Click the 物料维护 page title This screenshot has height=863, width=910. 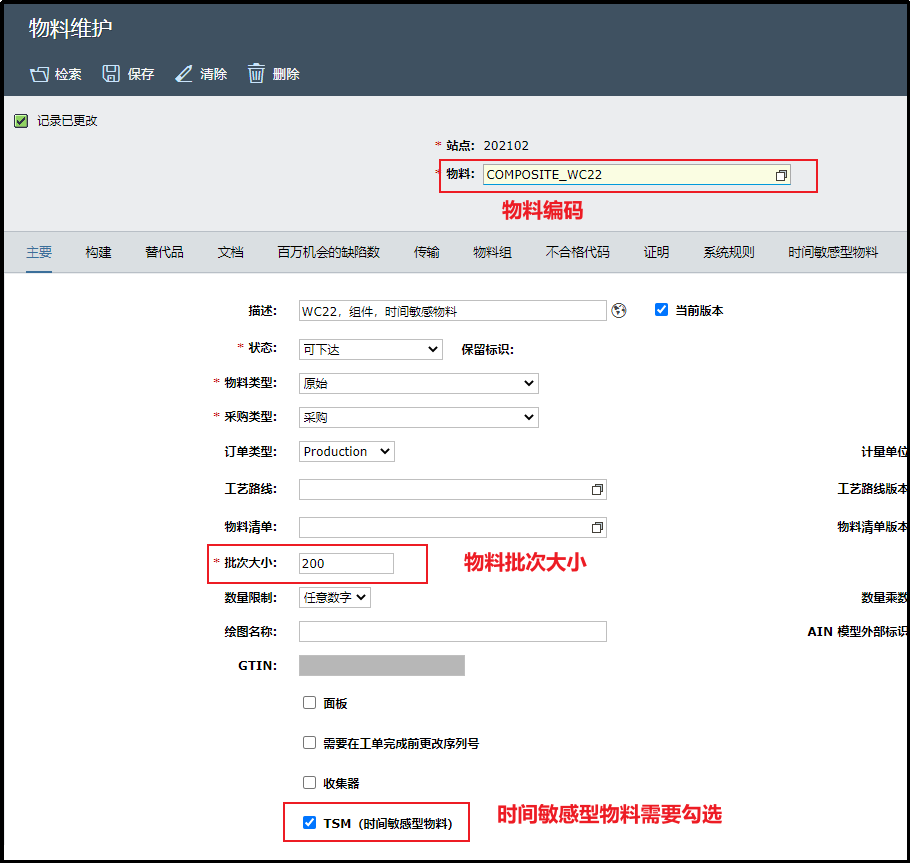[x=70, y=28]
